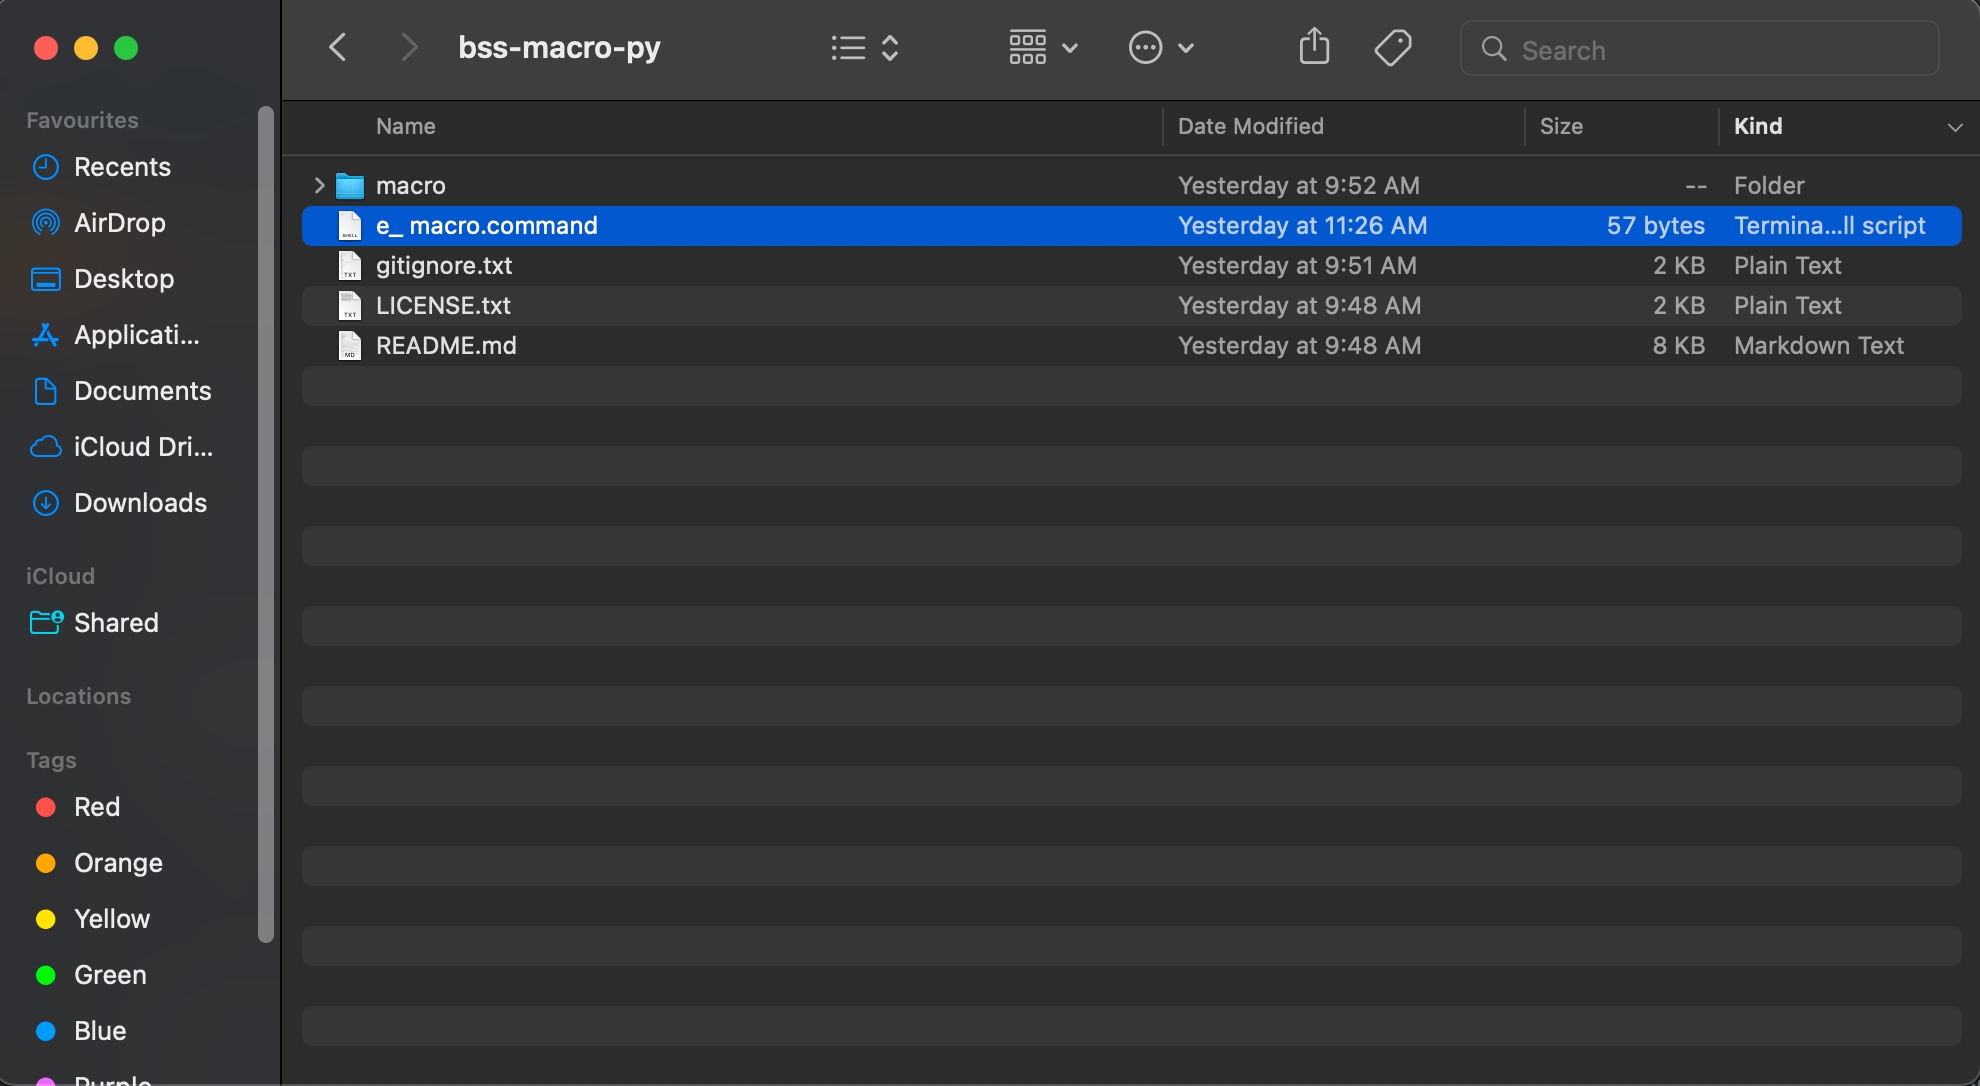
Task: Click the Share toolbar icon
Action: [1314, 47]
